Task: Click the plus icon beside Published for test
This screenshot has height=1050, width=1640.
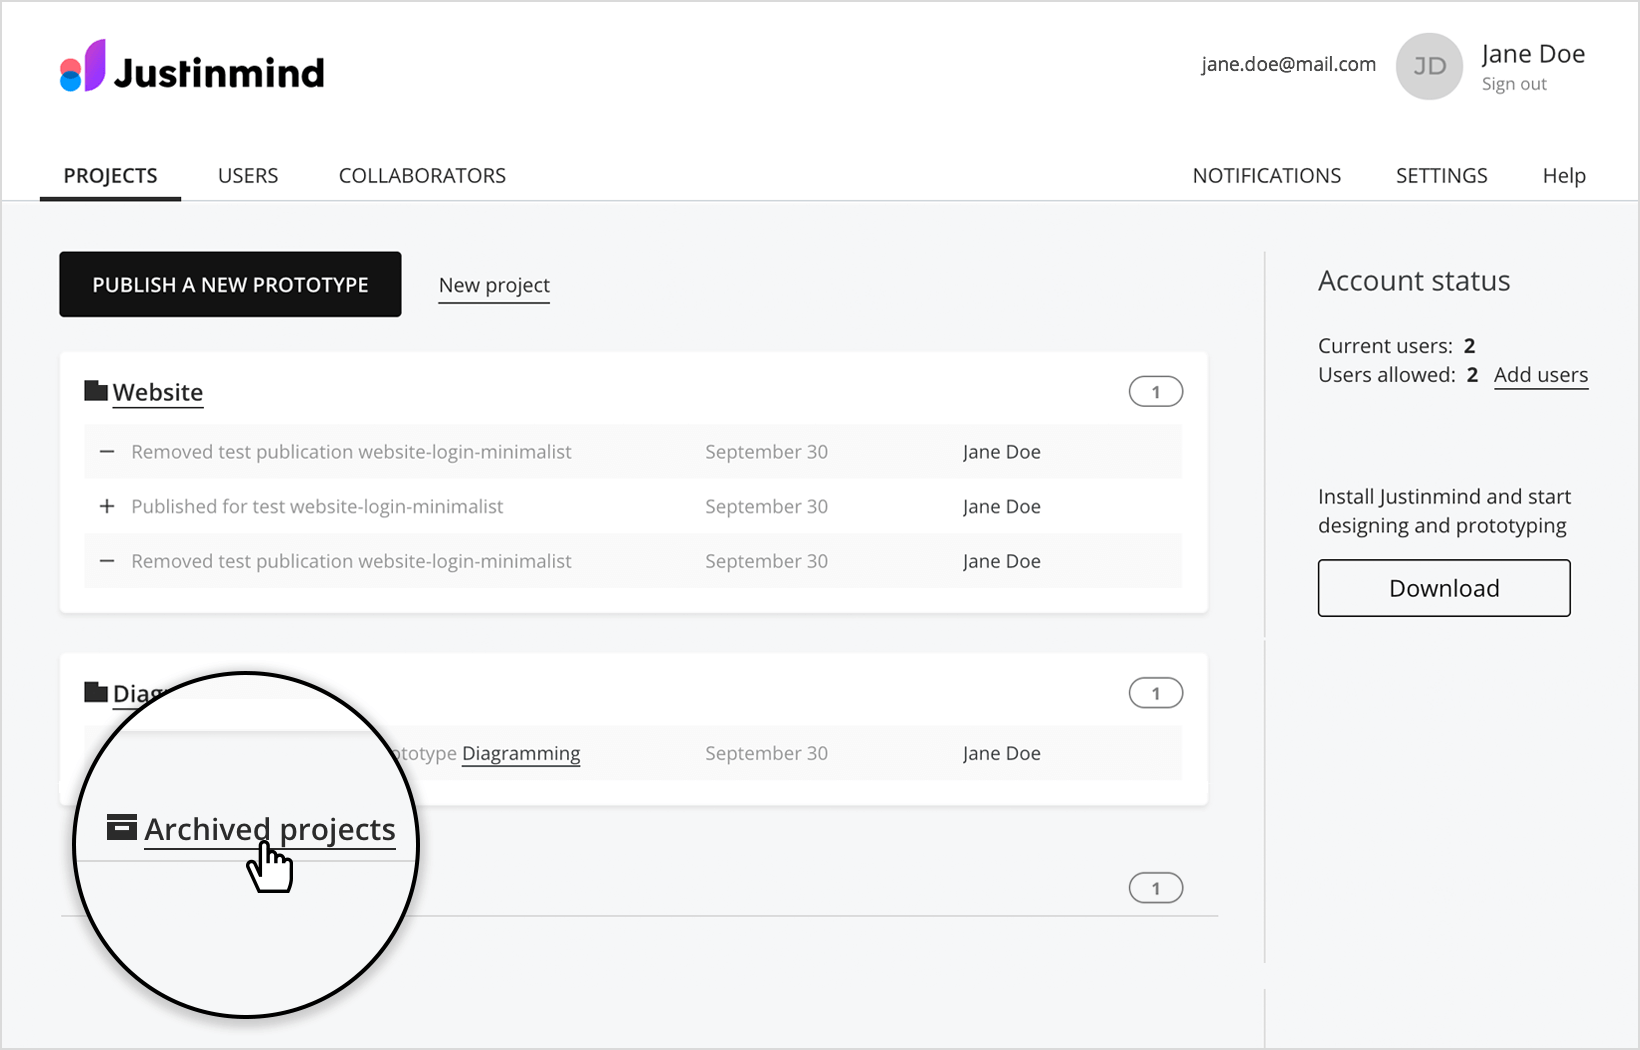Action: coord(107,506)
